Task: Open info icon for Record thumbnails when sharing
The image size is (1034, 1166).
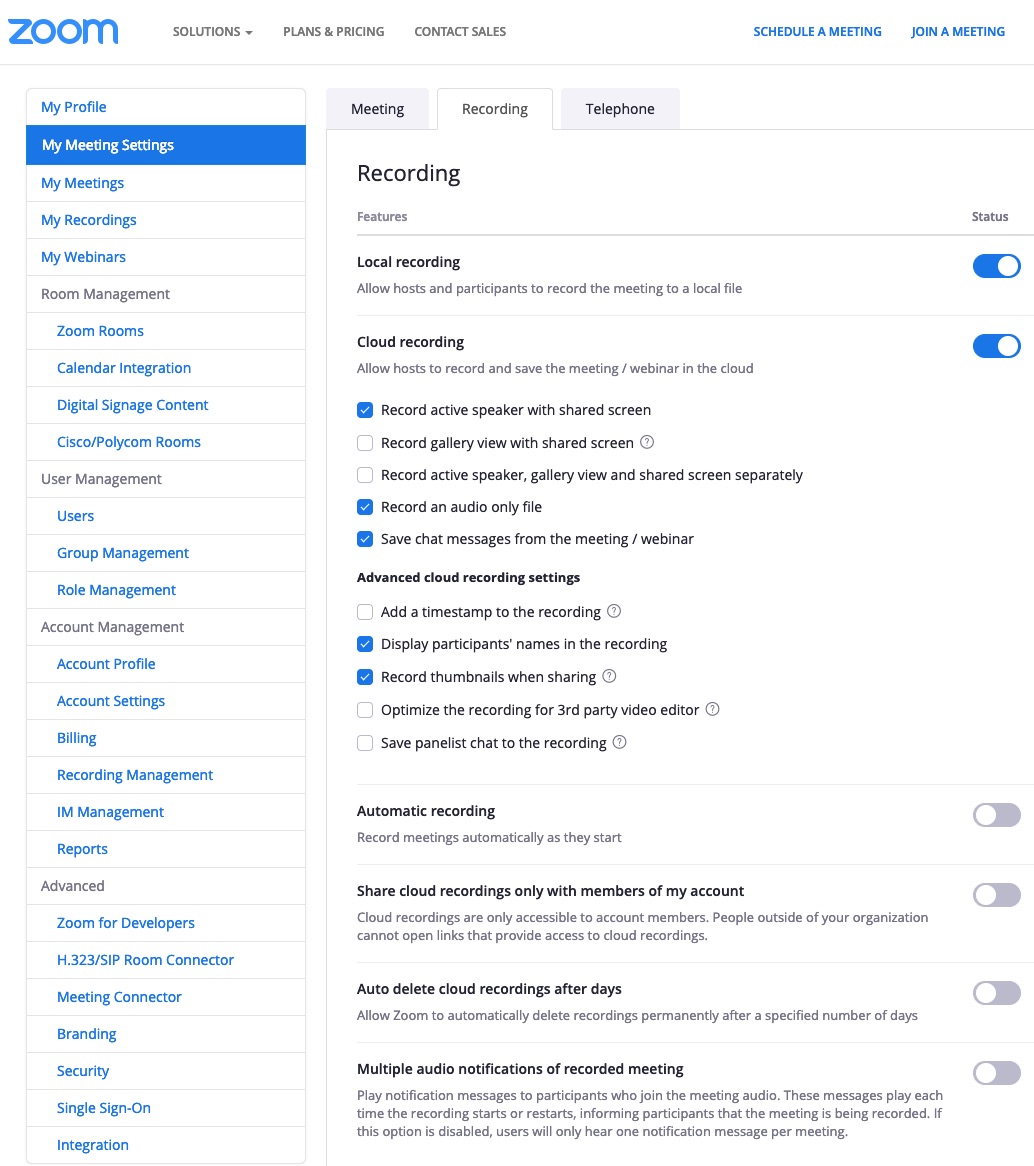Action: [x=609, y=676]
